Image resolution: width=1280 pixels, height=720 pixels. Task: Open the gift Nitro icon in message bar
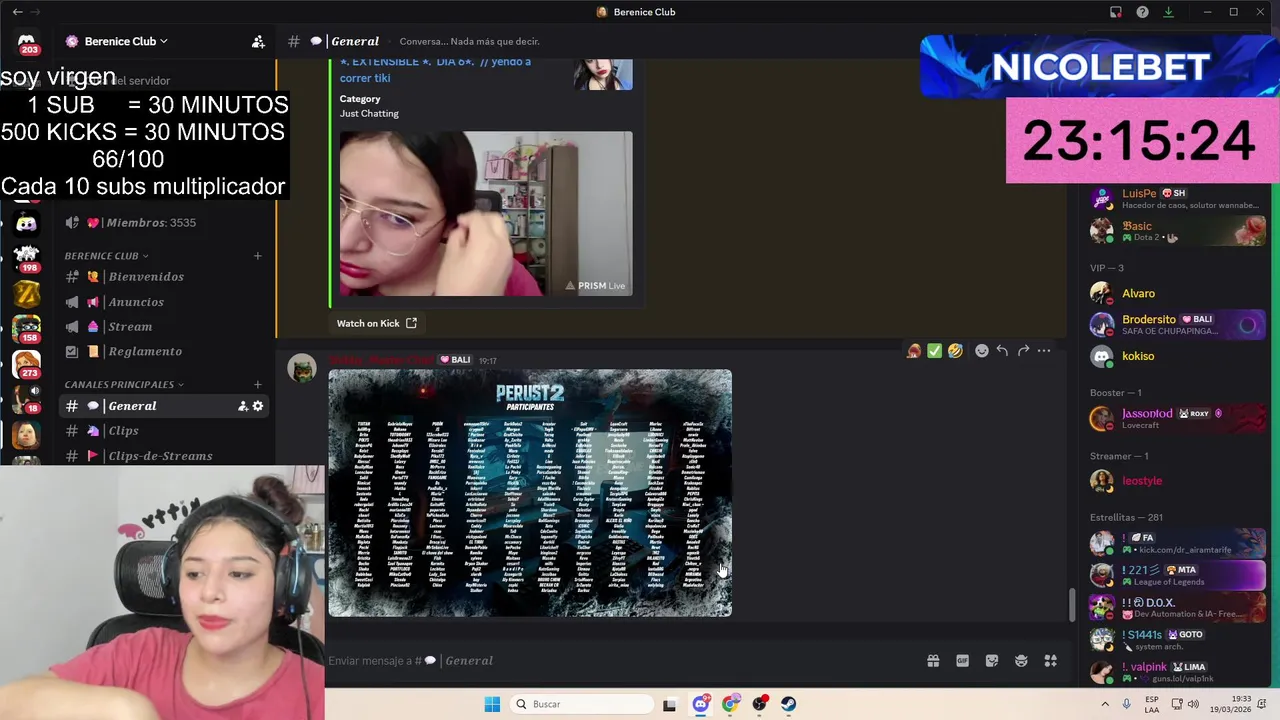click(x=933, y=661)
